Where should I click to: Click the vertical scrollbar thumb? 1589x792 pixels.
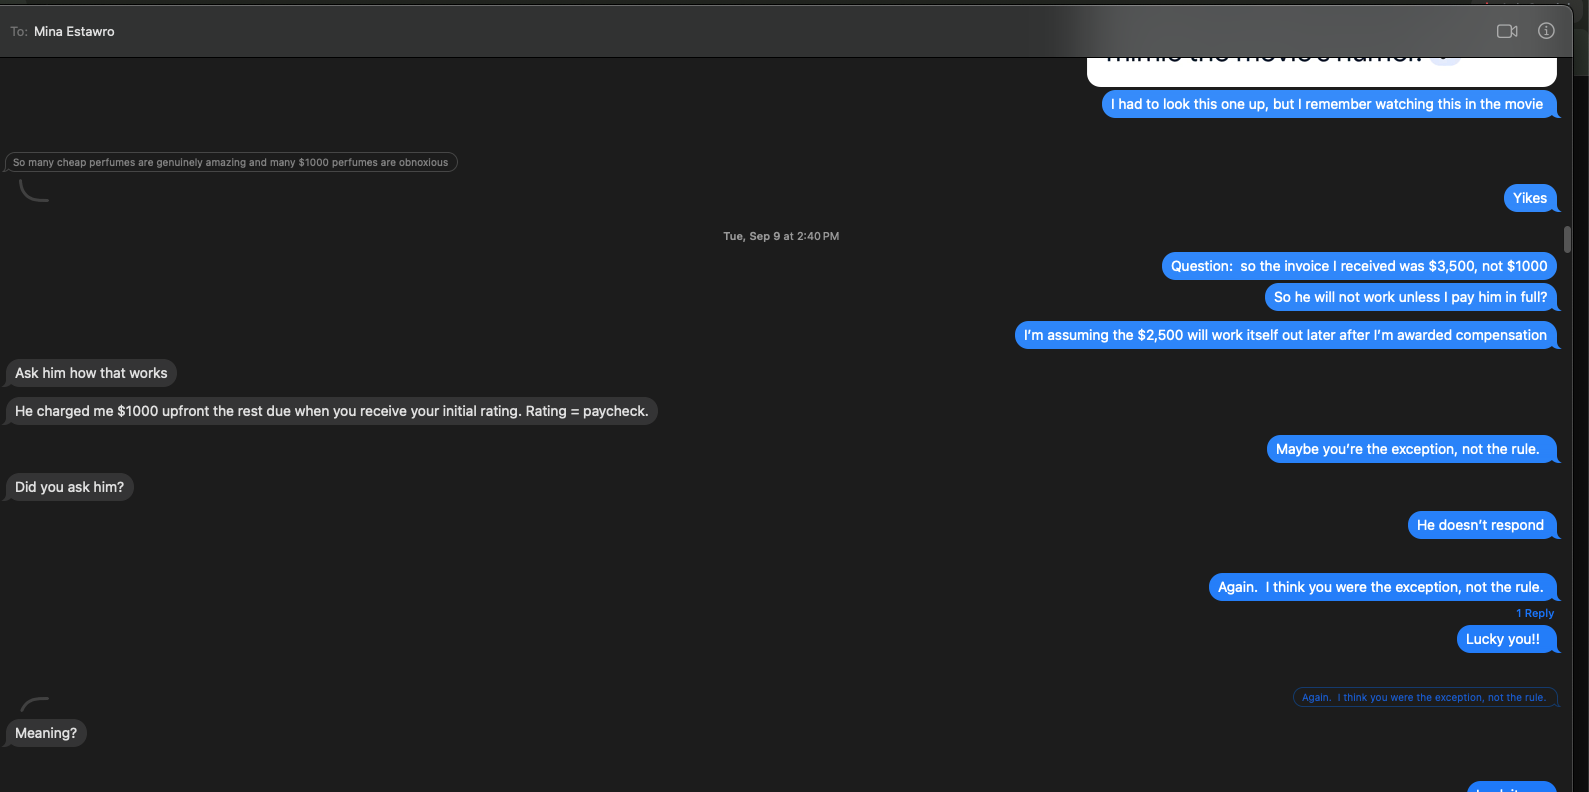(x=1567, y=239)
